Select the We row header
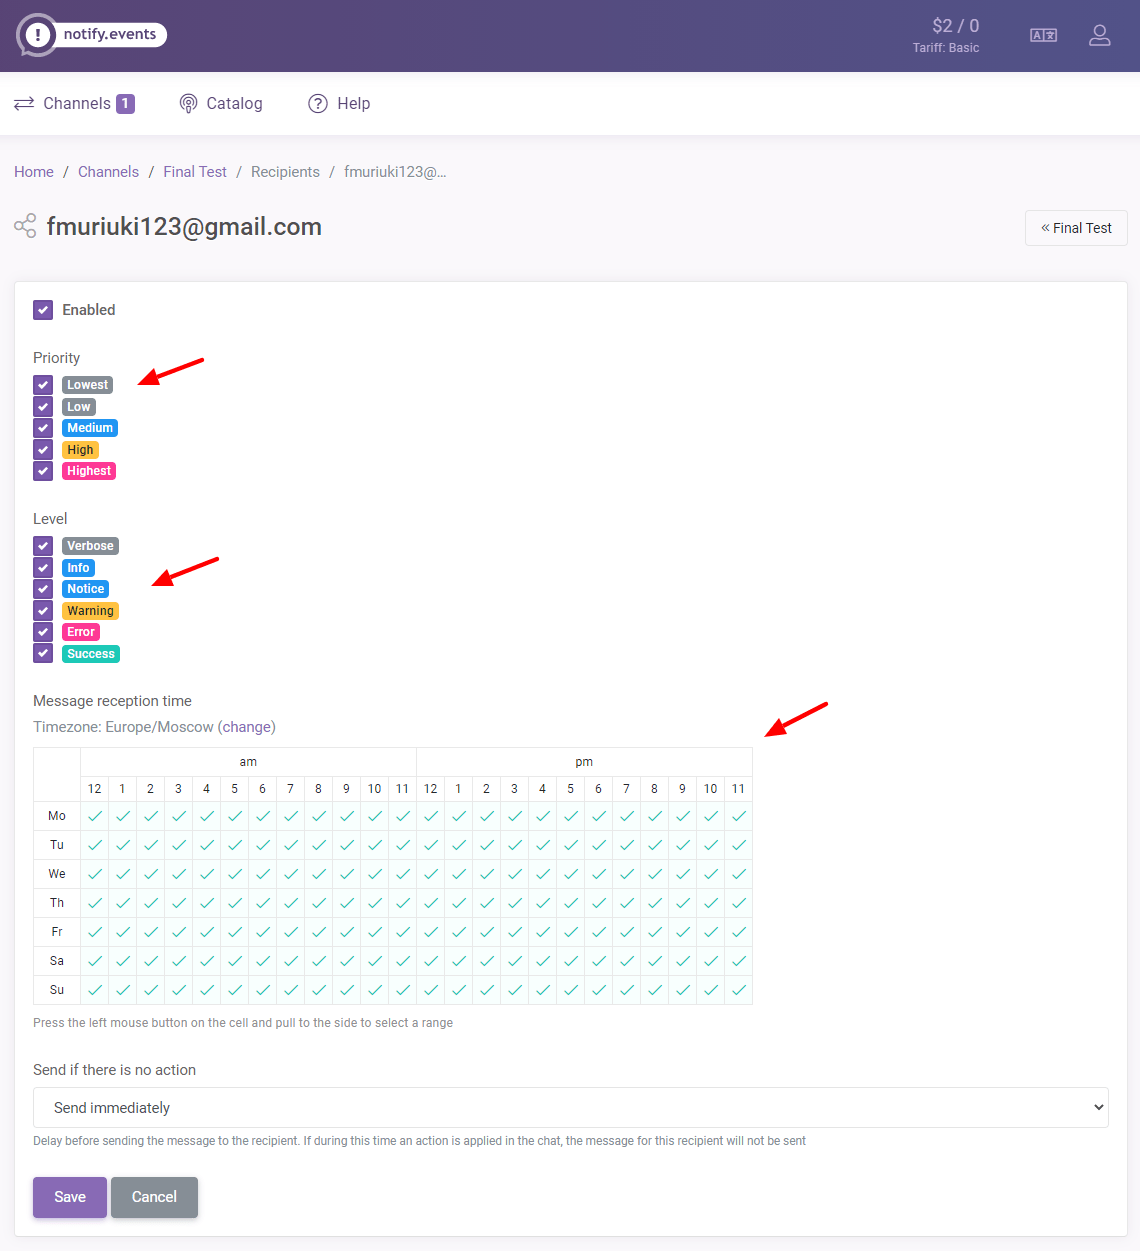 coord(57,874)
